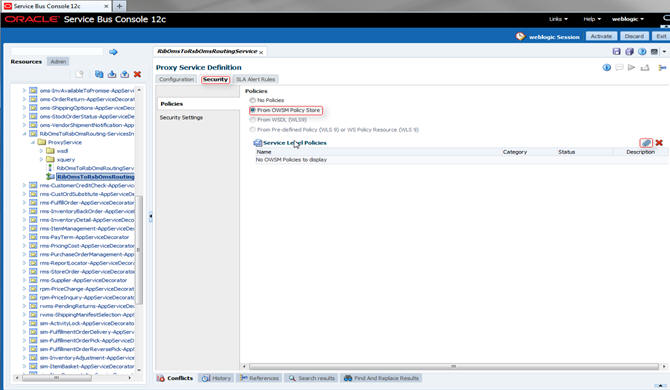Viewport: 670px width, 390px height.
Task: Remove the policy with the red X by Service Level Policies
Action: pos(659,143)
